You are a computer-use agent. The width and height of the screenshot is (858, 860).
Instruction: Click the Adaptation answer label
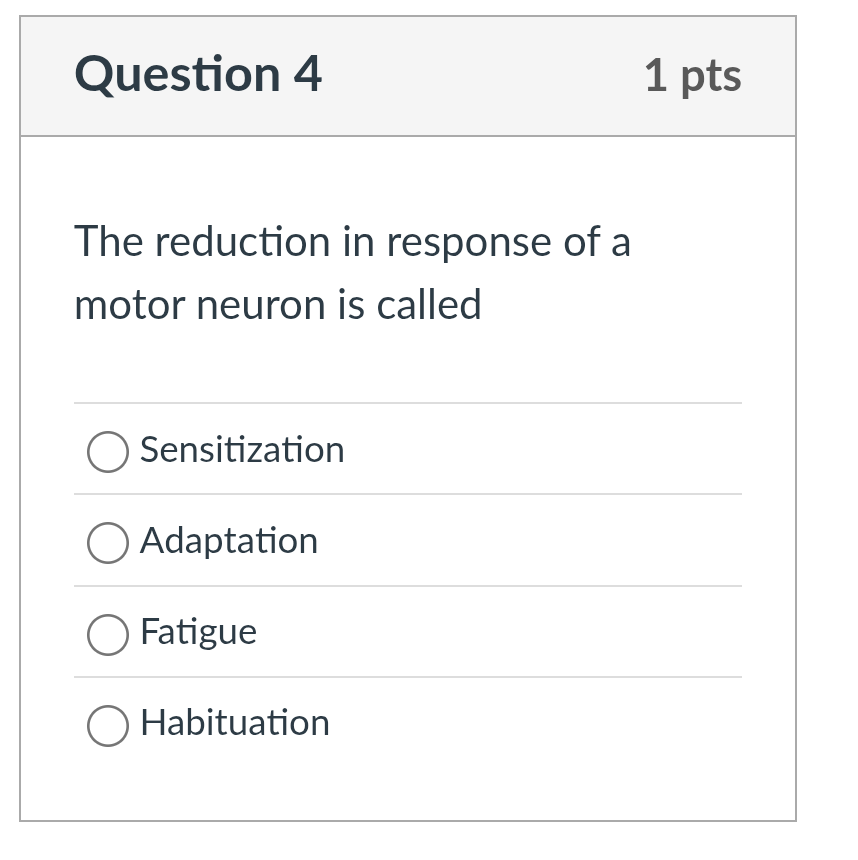228,542
